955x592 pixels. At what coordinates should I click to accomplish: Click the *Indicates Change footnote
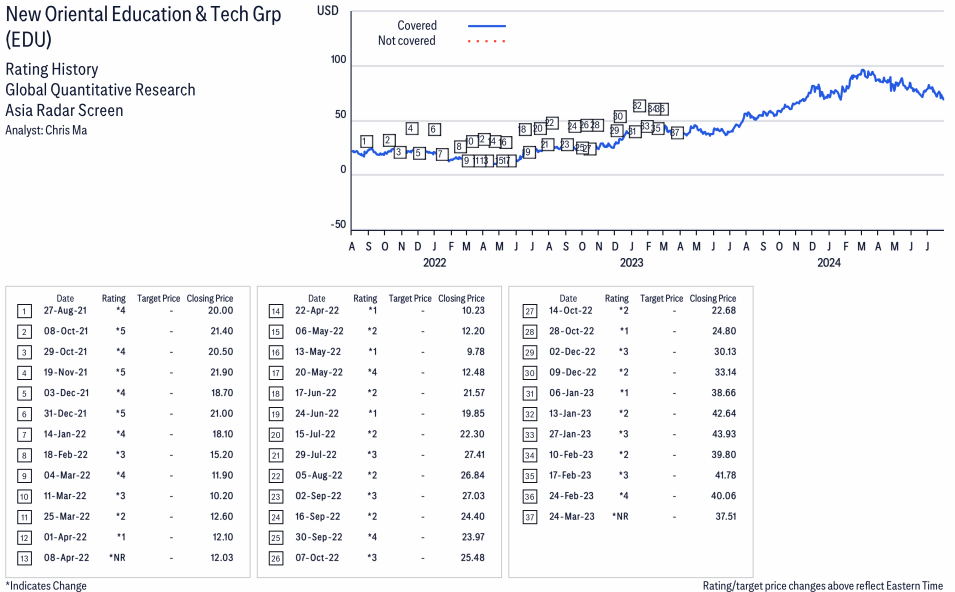coord(46,585)
